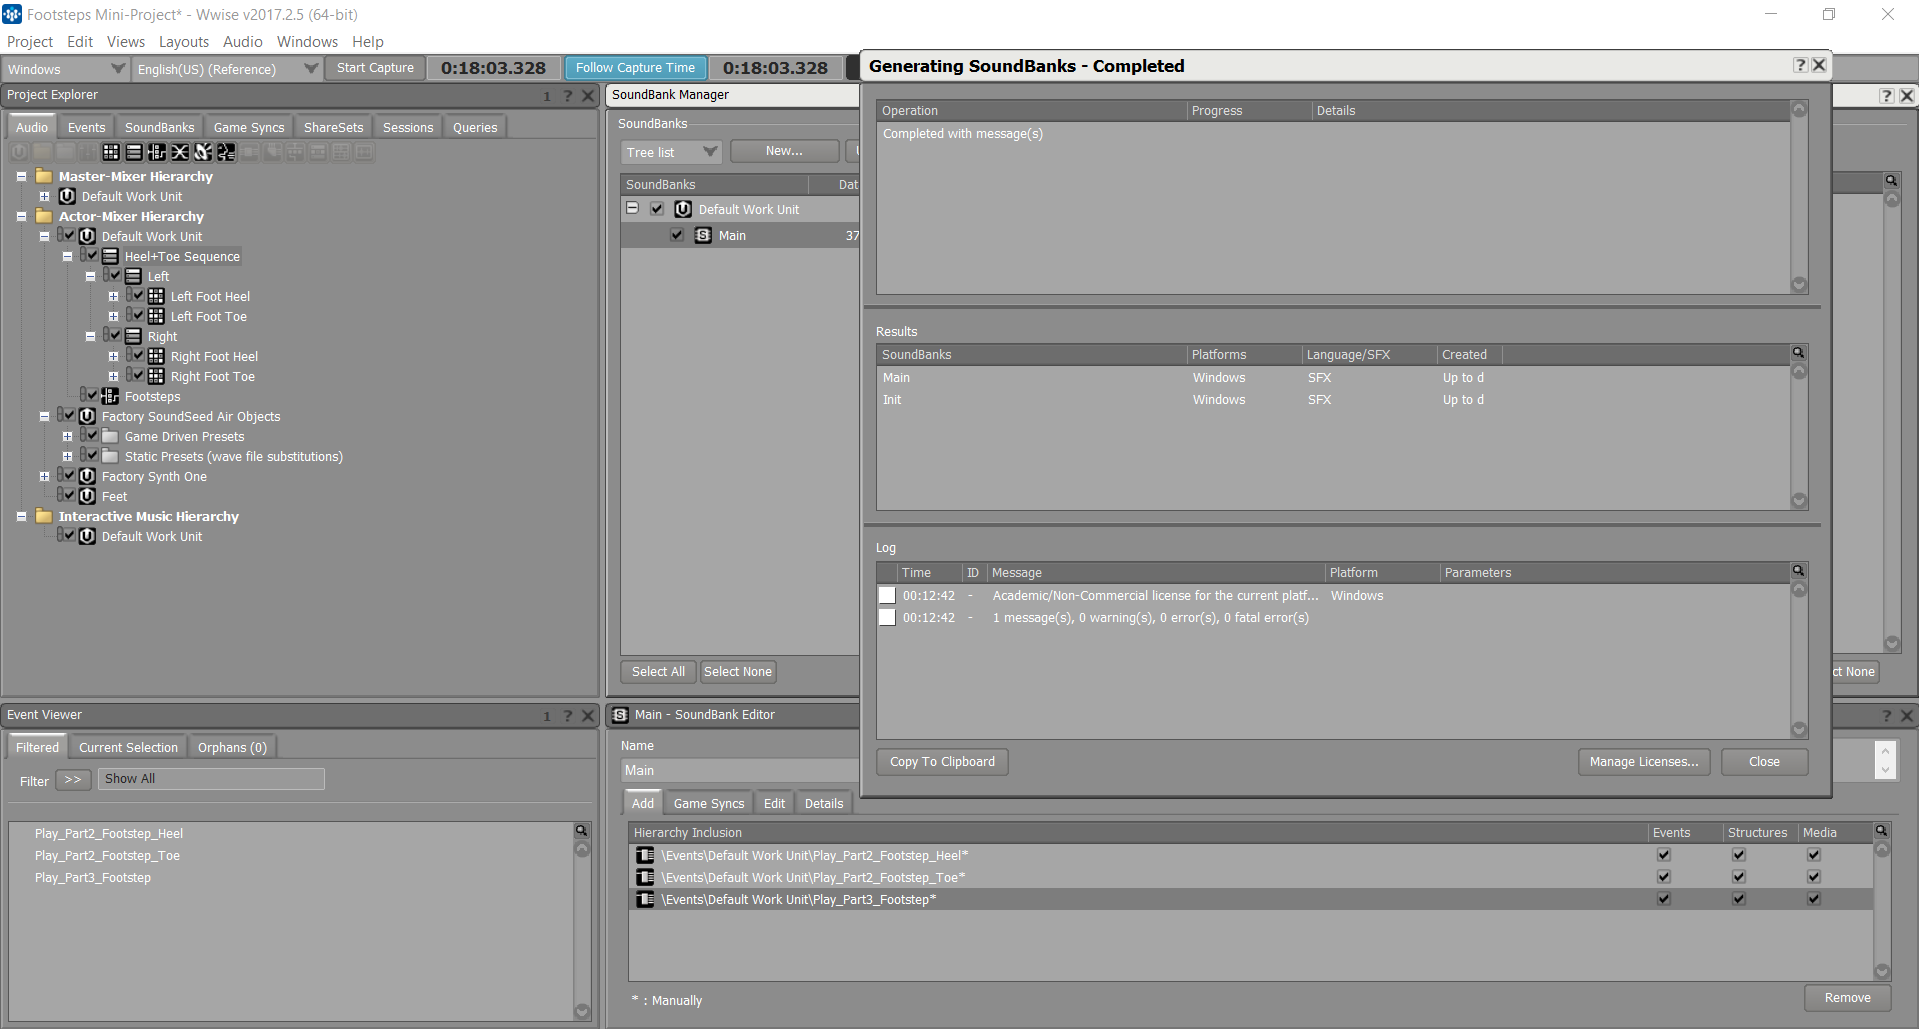Click the Copy To Clipboard button
Screen dimensions: 1919x1029
point(942,762)
